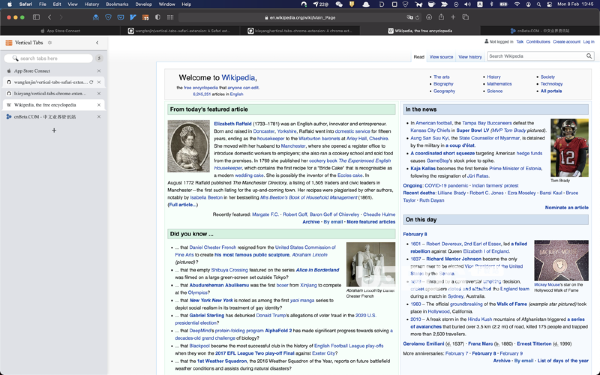Image resolution: width=600 pixels, height=375 pixels.
Task: Click the Super Bowl LV link
Action: pyautogui.click(x=473, y=130)
